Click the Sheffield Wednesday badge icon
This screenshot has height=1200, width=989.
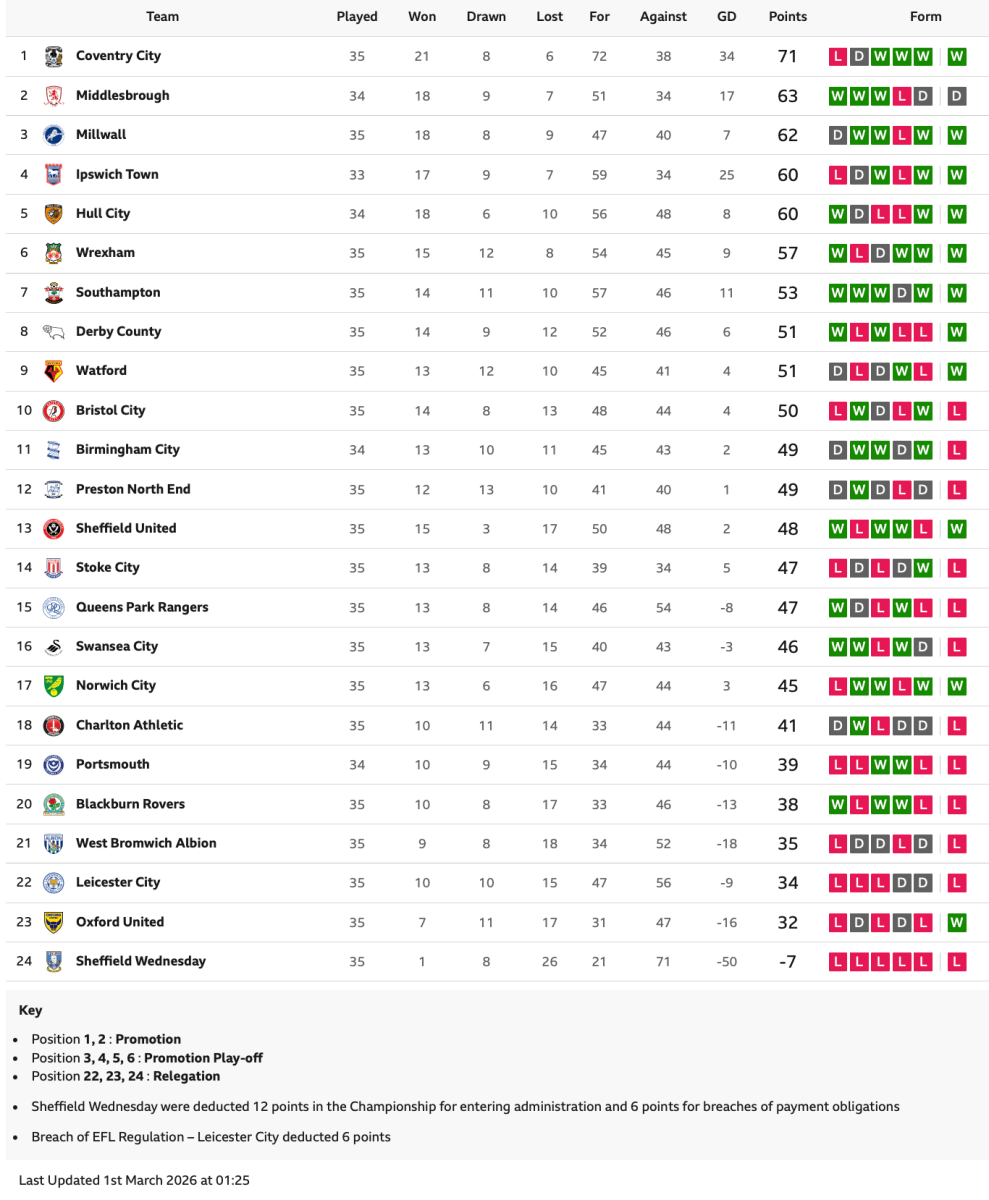click(54, 962)
